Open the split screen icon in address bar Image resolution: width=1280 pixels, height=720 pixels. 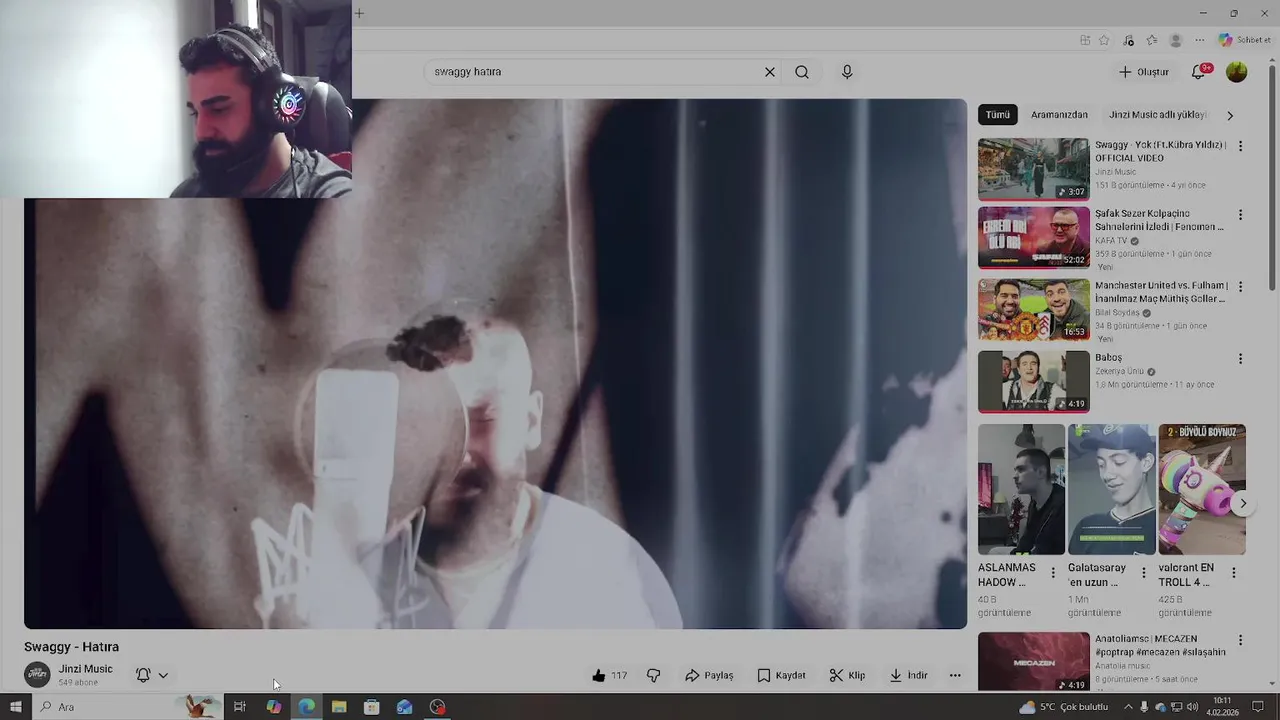[x=1085, y=40]
